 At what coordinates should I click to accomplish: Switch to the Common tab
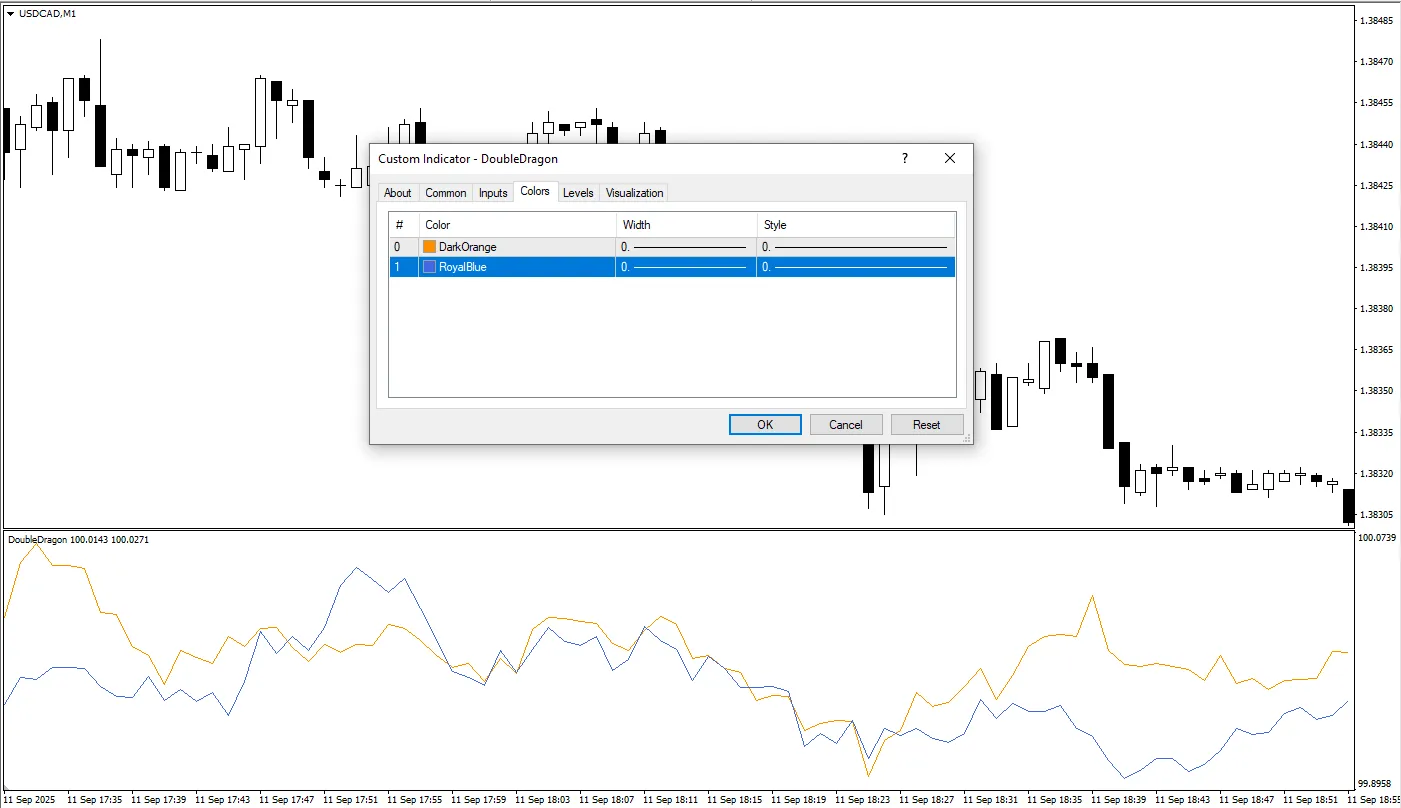pyautogui.click(x=446, y=193)
